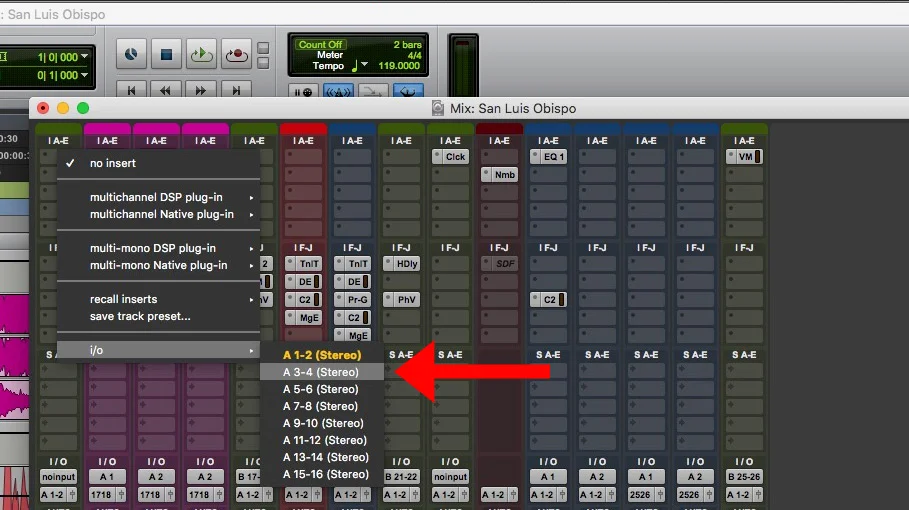Choose multi-mono DSP plug-in menu entry
909x510 pixels.
point(158,248)
